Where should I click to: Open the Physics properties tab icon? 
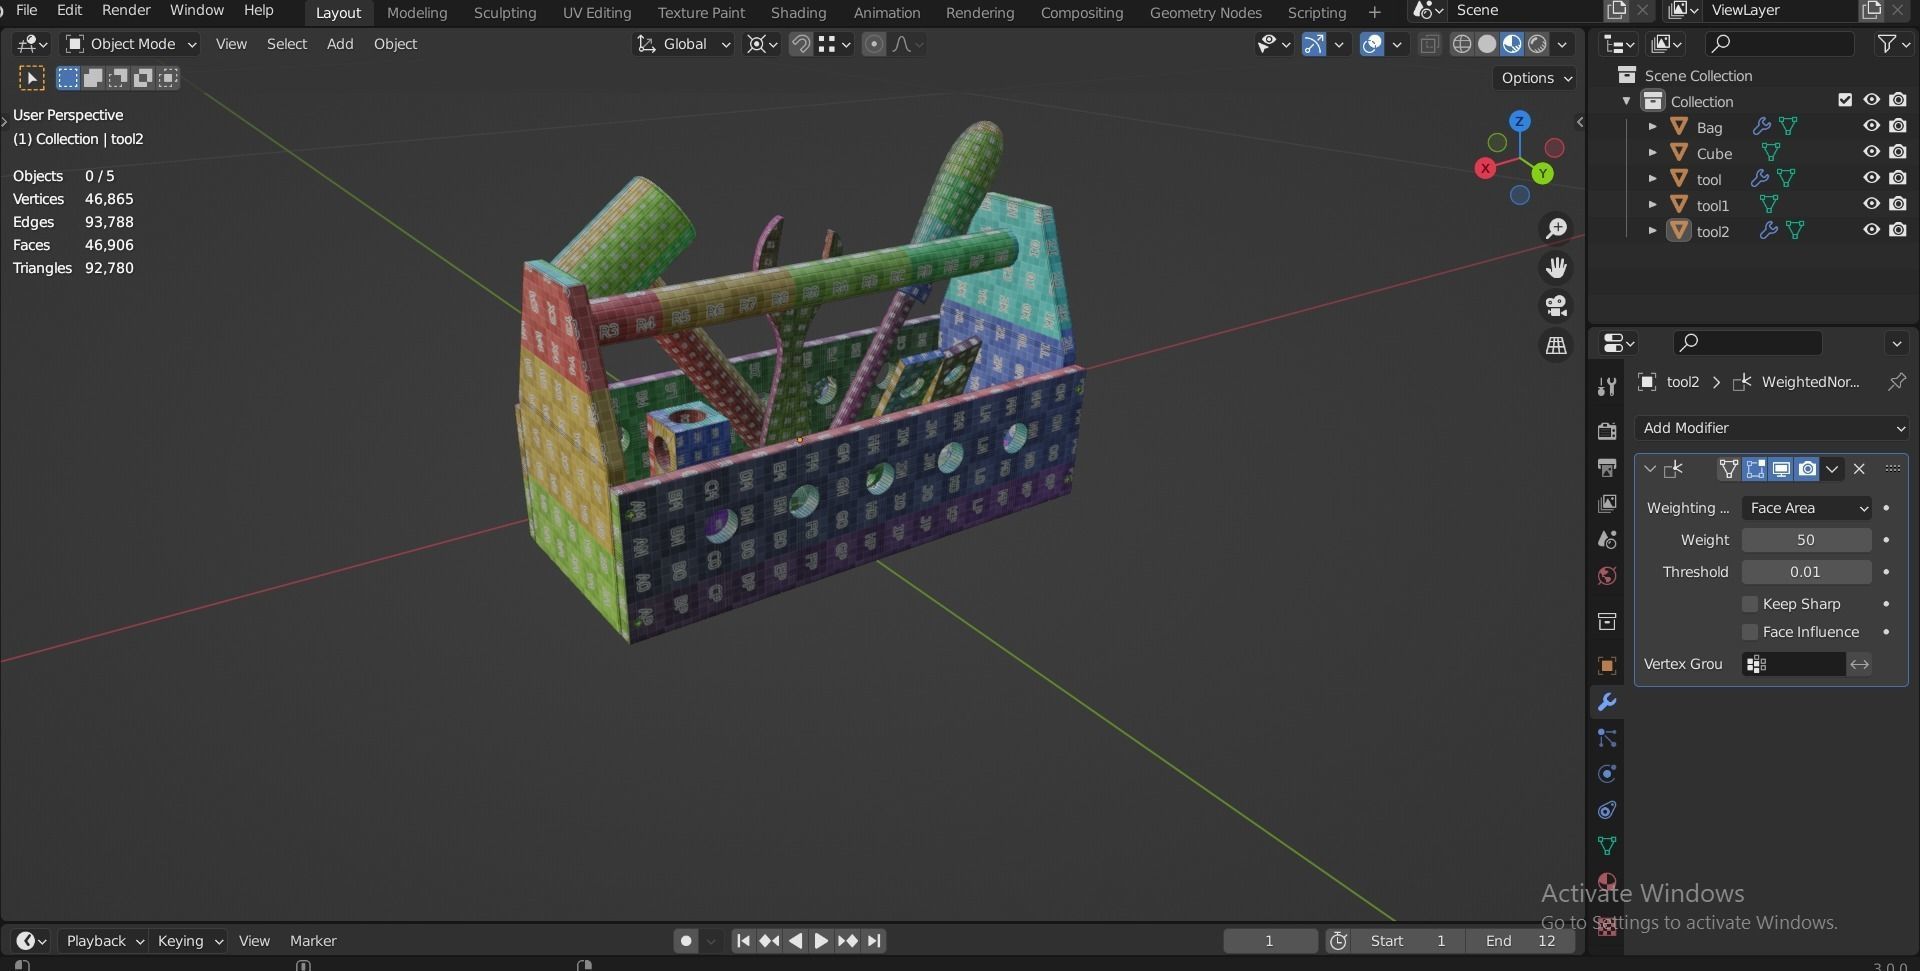1607,774
